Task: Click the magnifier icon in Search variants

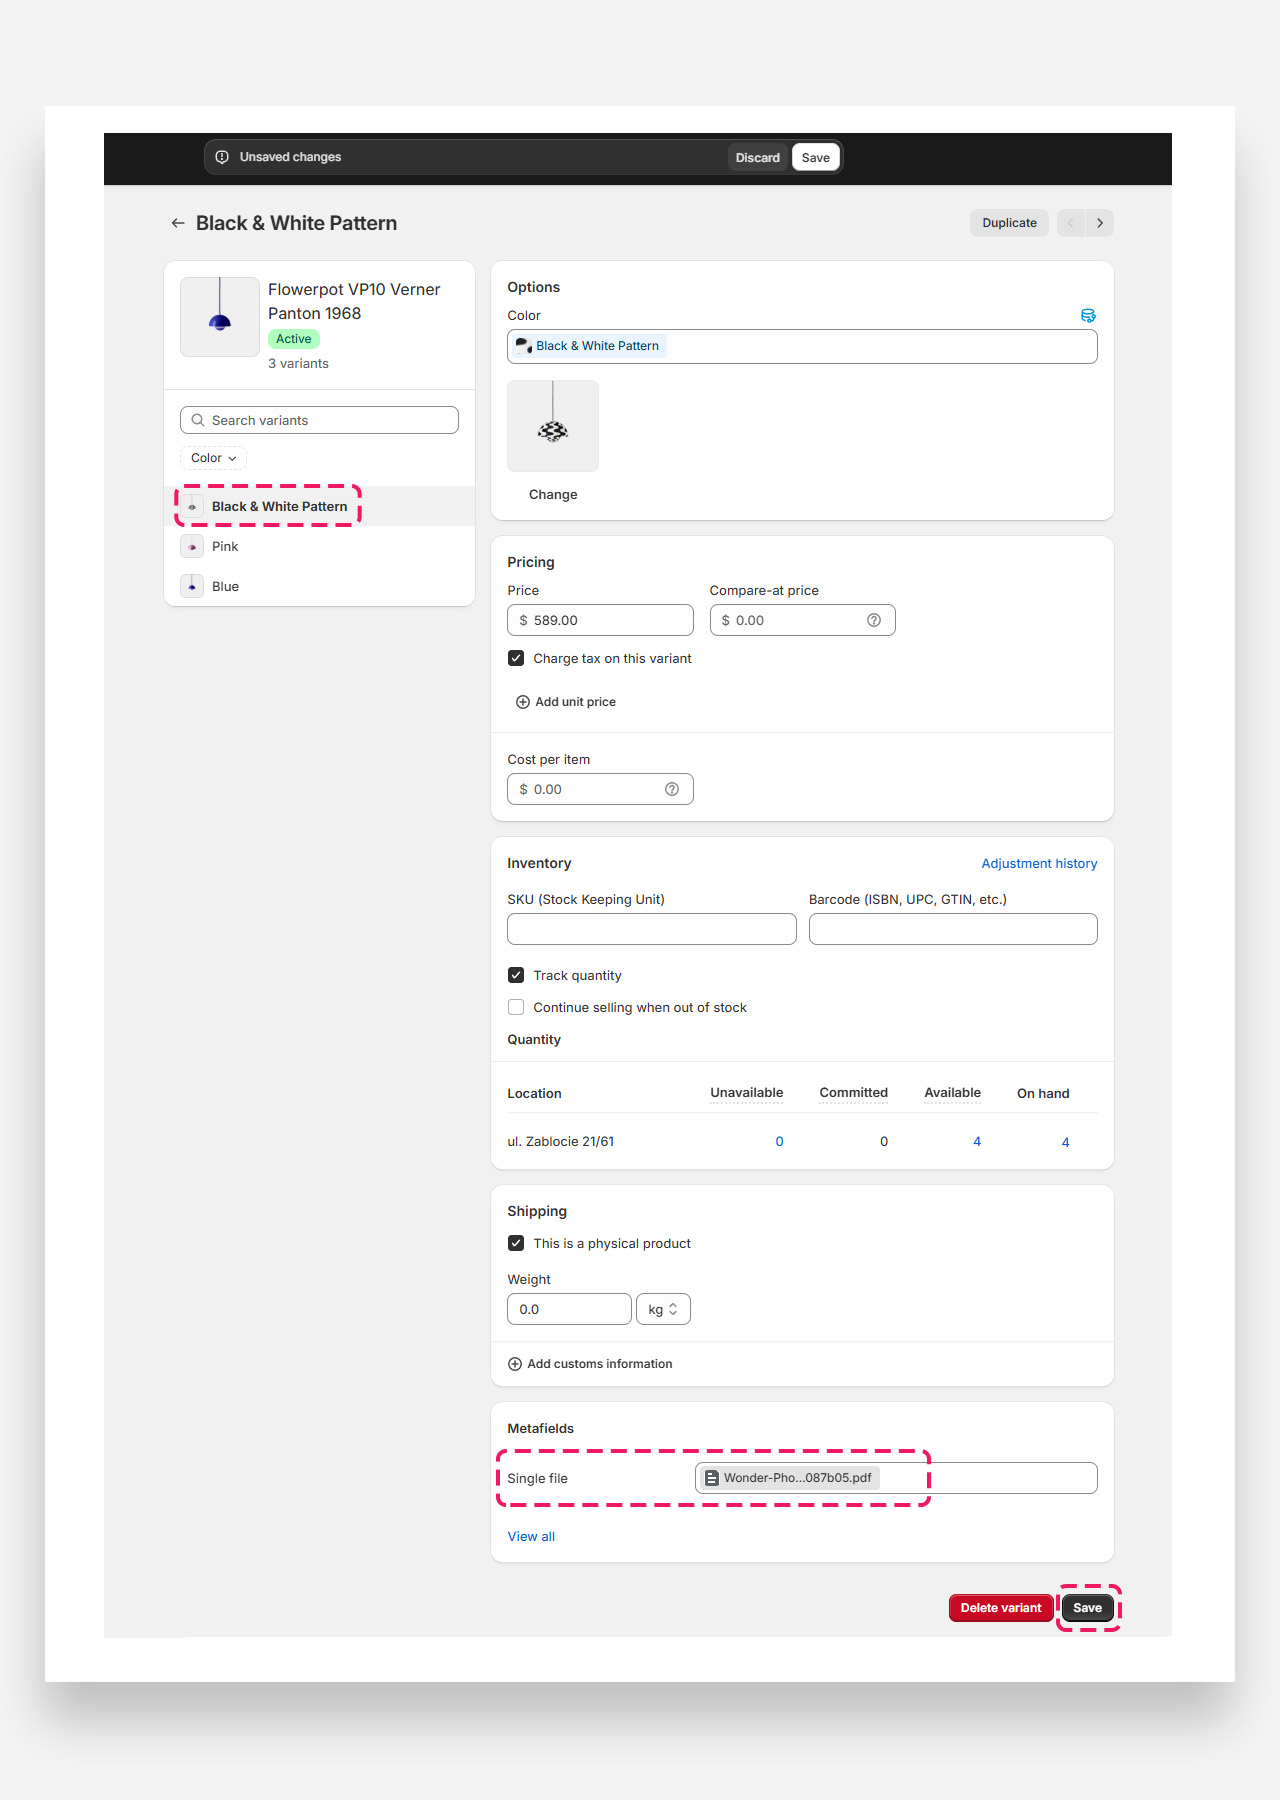Action: click(198, 420)
